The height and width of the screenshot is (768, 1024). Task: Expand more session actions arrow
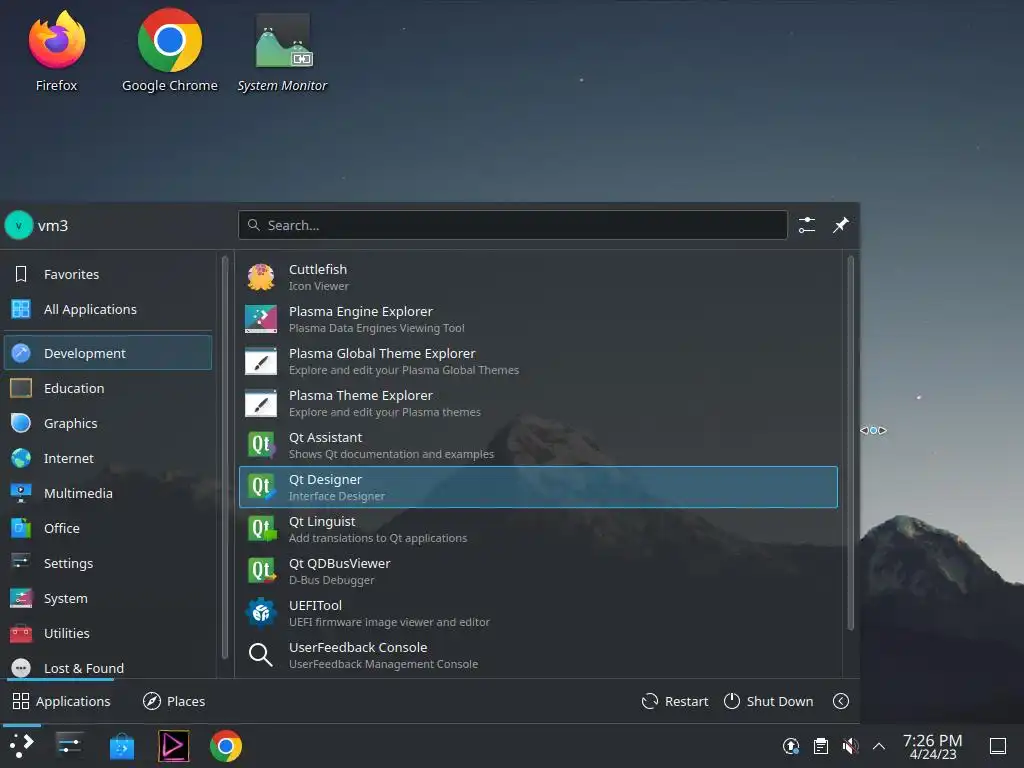point(841,701)
